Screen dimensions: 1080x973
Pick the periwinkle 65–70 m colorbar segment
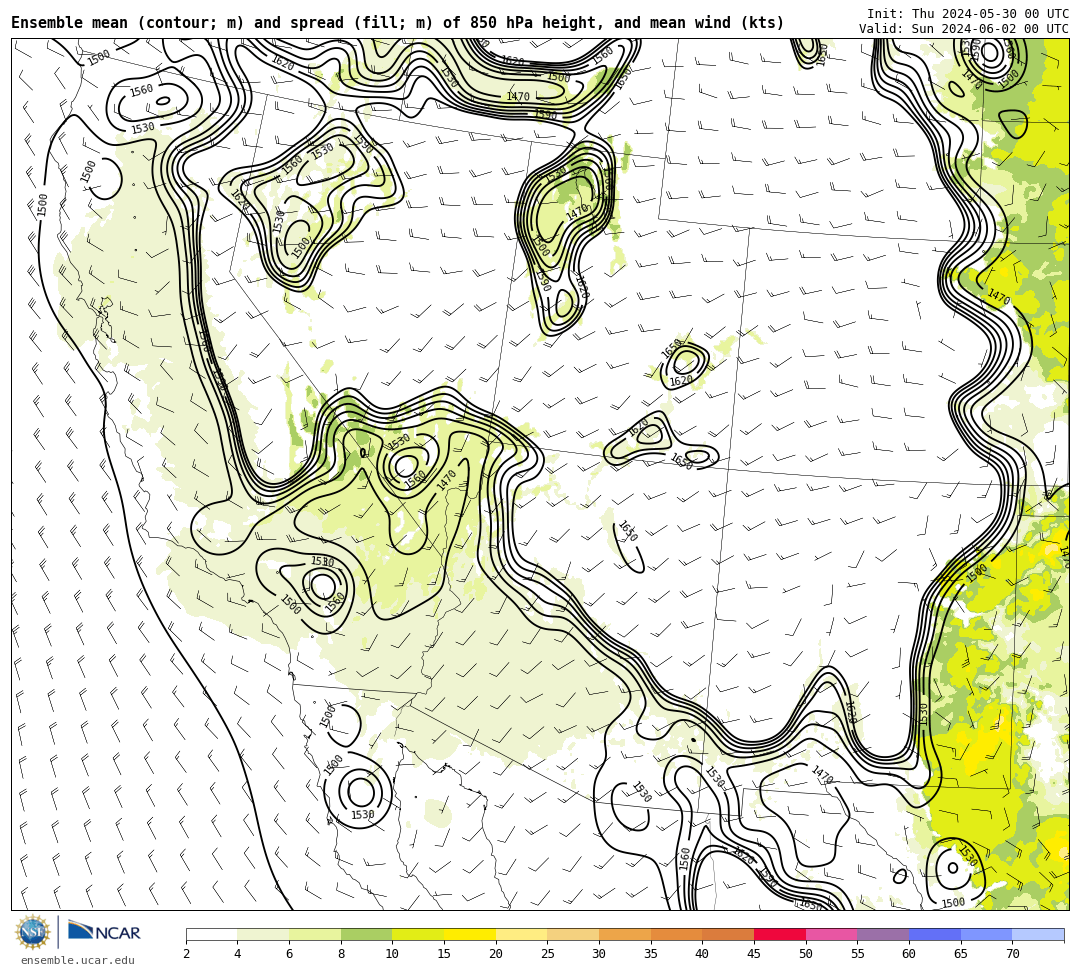click(x=986, y=934)
